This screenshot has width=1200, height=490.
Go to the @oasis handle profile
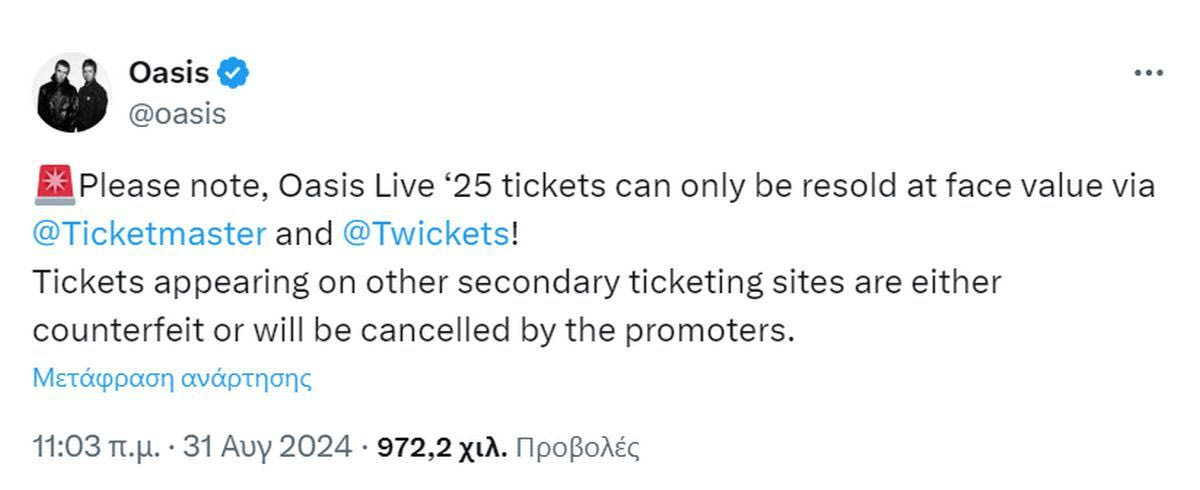[x=177, y=114]
